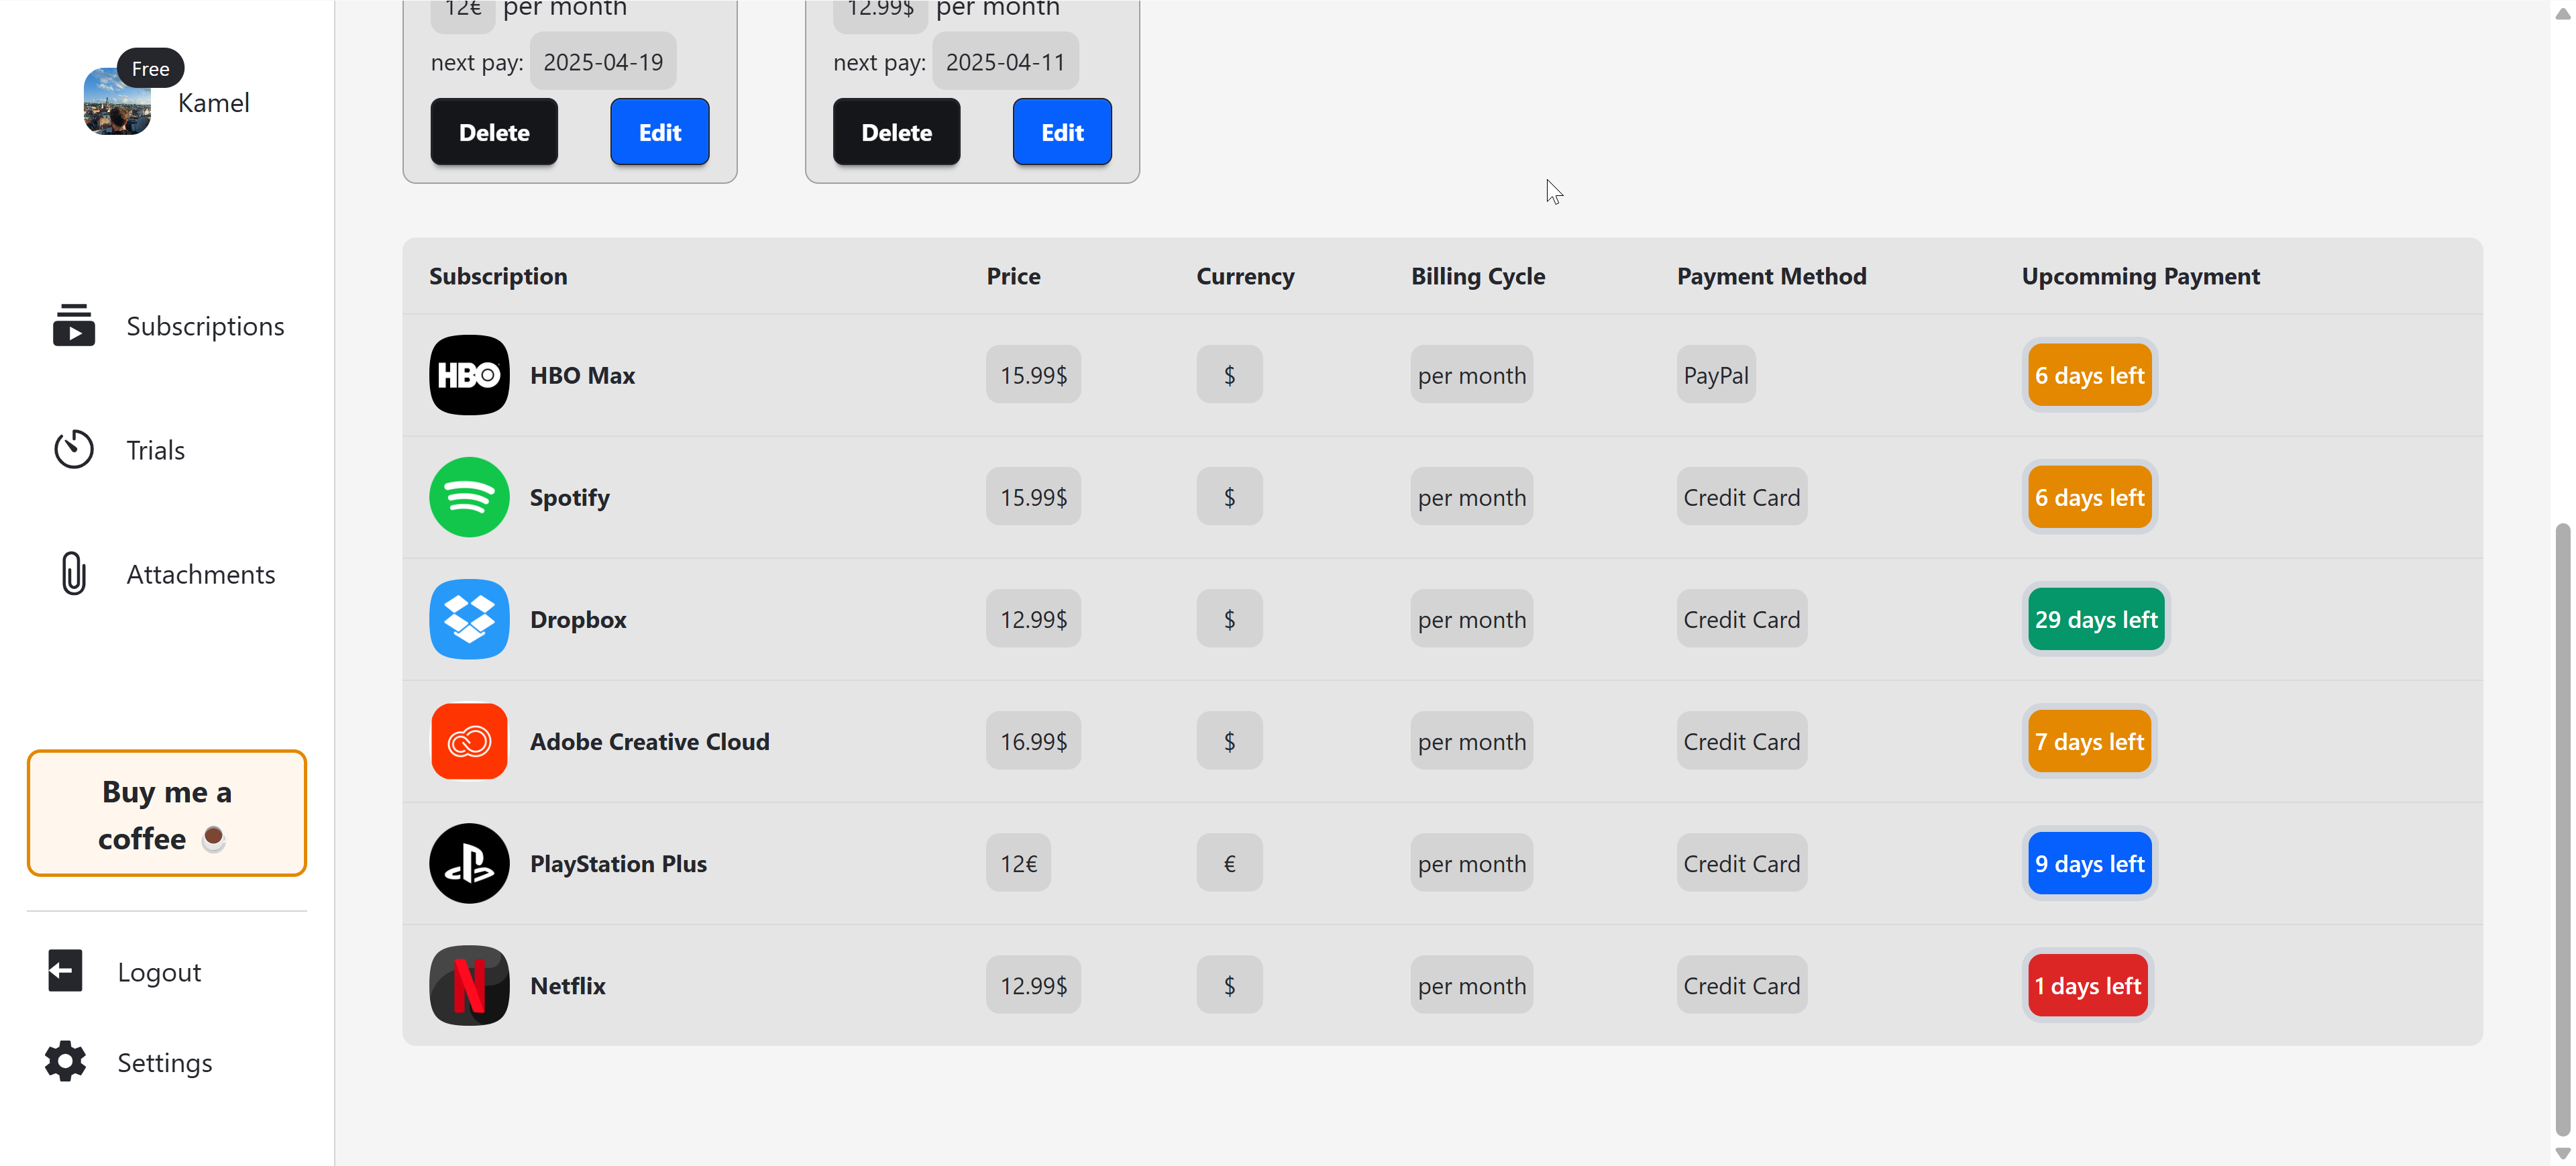Click HBO Max's 6 days left badge

click(x=2089, y=375)
